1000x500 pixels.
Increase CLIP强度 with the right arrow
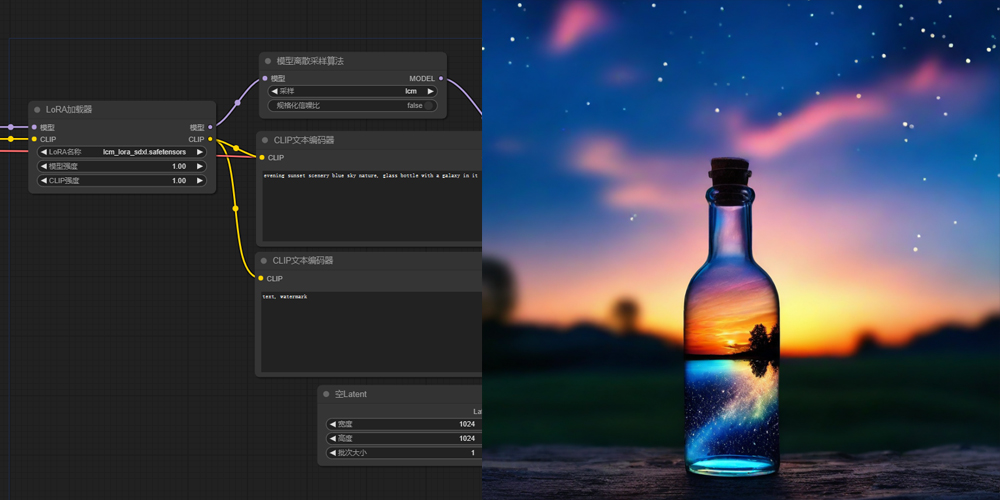tap(200, 180)
